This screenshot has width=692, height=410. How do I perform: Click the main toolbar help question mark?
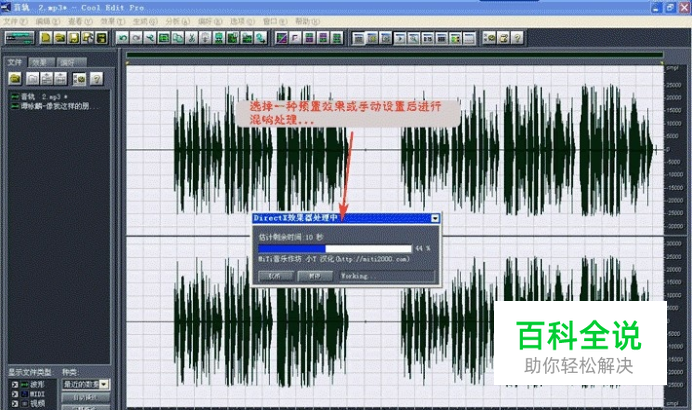tap(517, 38)
